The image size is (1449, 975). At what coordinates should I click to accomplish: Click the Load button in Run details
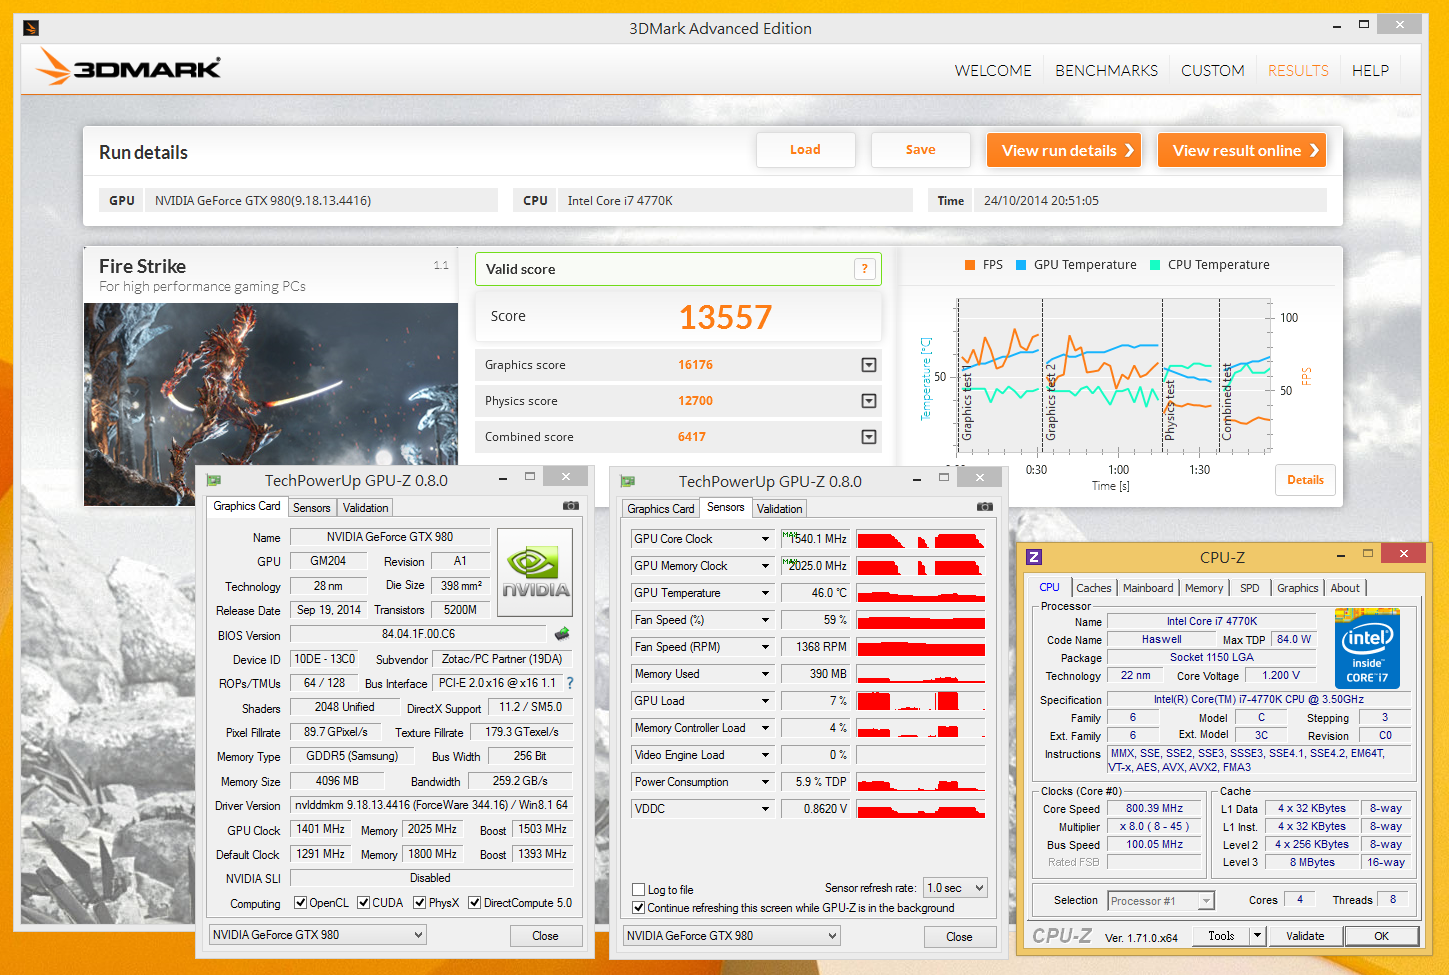805,150
